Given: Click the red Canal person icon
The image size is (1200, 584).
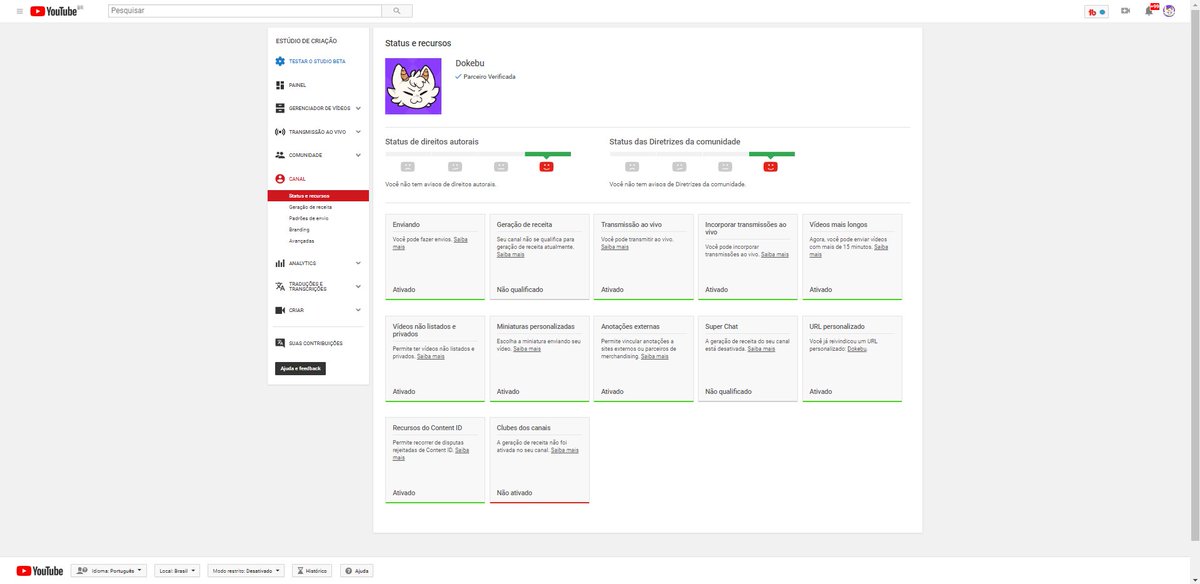Looking at the screenshot, I should (x=280, y=178).
